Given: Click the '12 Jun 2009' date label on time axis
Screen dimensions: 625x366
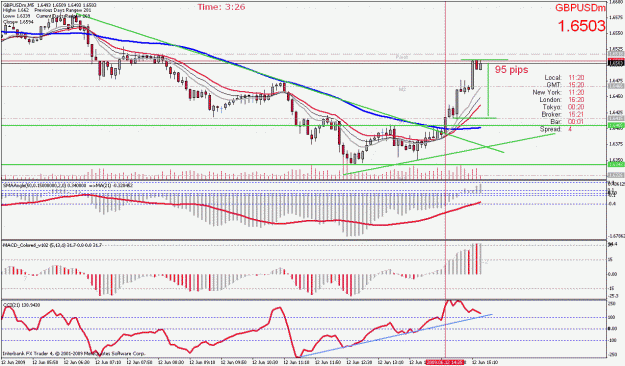Looking at the screenshot, I should (x=14, y=362).
